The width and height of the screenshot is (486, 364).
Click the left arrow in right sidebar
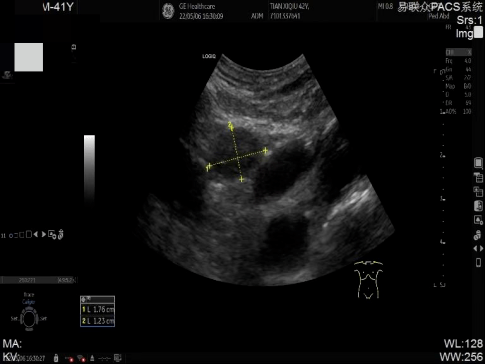tap(475, 249)
